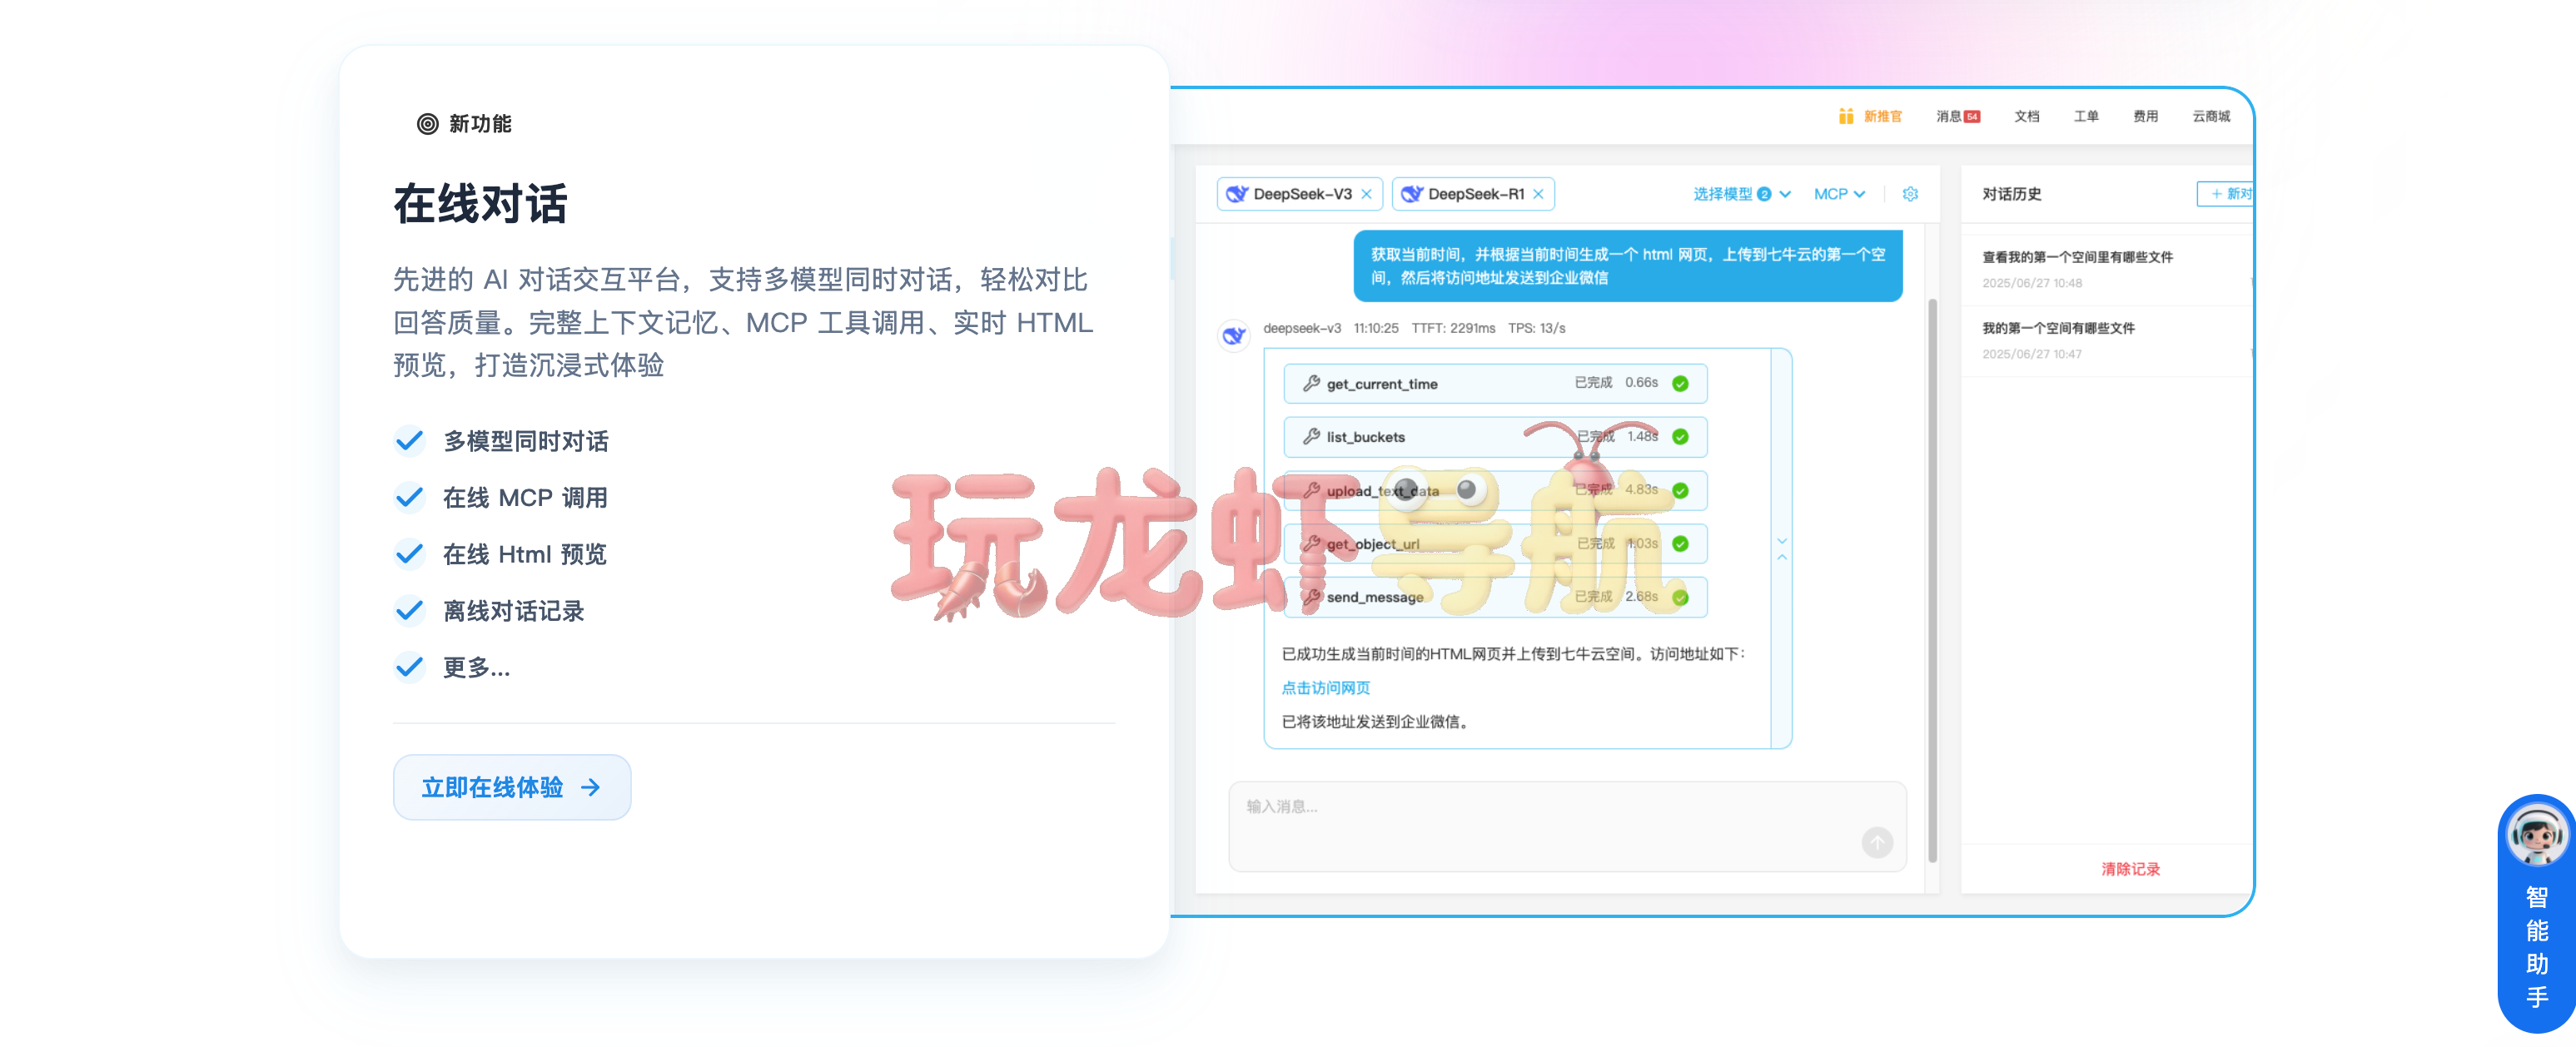Click the get_current_time wrench icon
This screenshot has width=2576, height=1047.
1311,383
